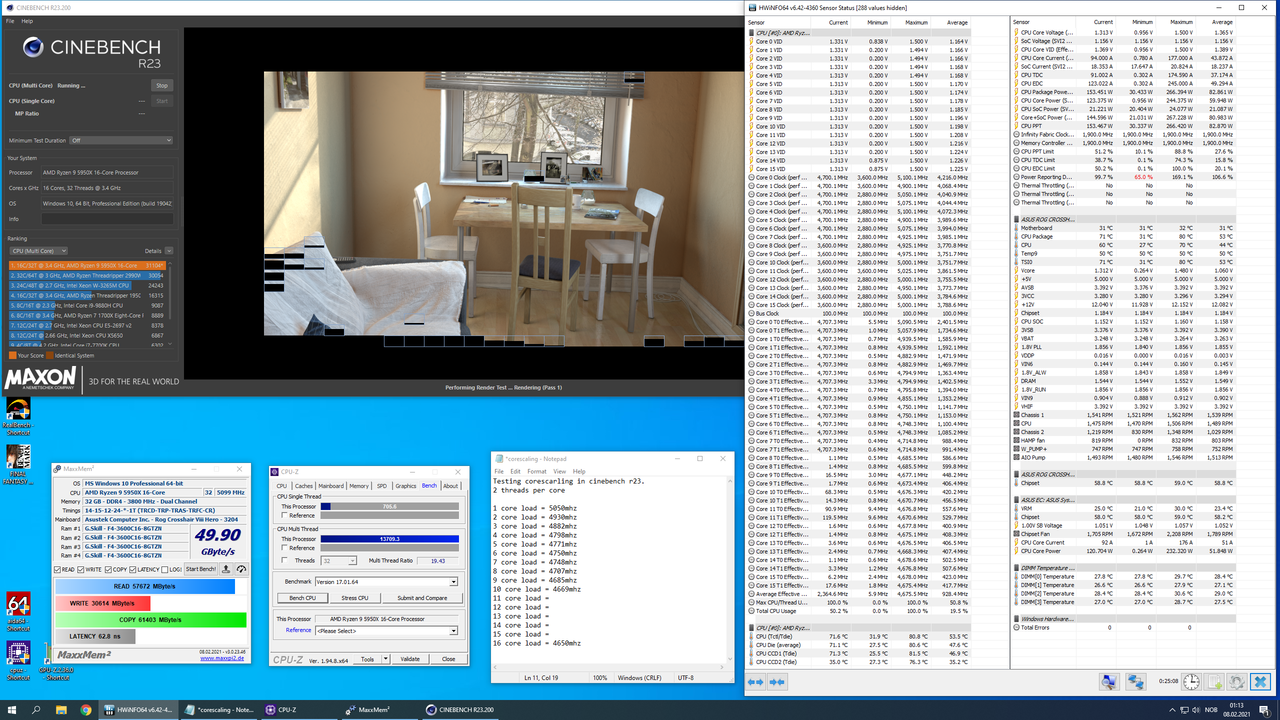Toggle Threads checkbox in CPU-Z
The image size is (1280, 720).
click(284, 560)
